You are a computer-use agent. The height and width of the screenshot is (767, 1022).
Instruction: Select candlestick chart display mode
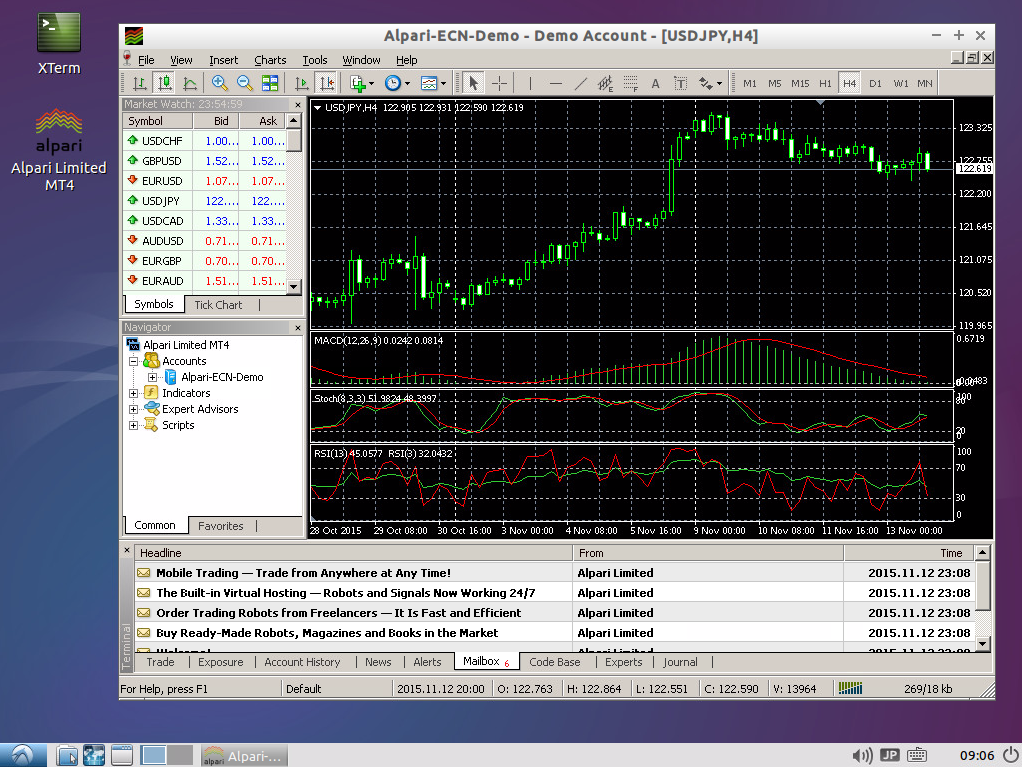(164, 83)
